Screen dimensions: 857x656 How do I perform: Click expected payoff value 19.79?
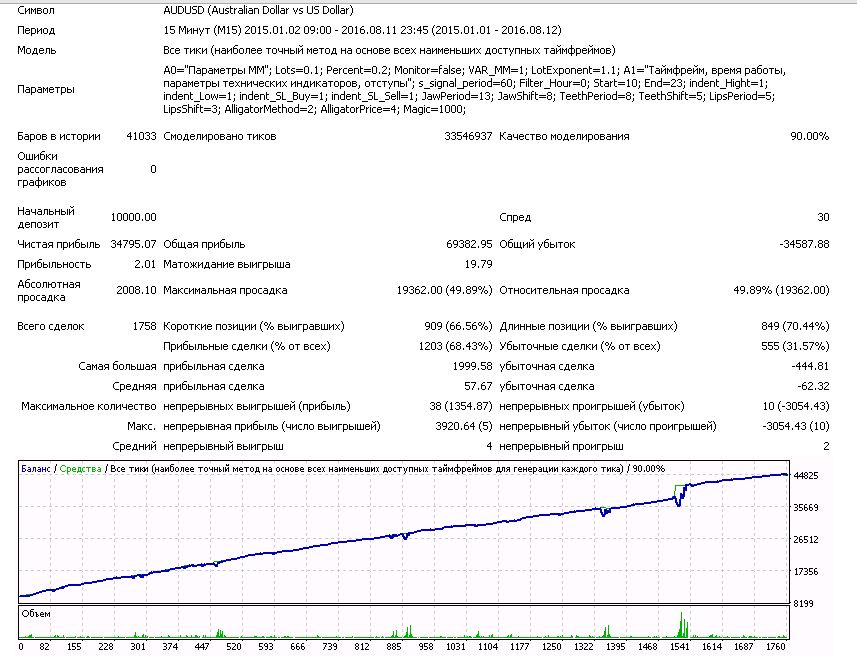click(478, 264)
